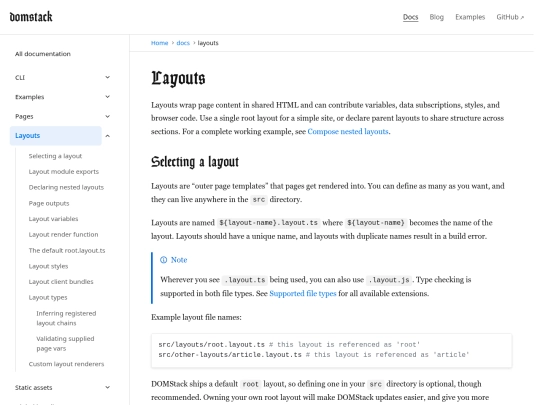Viewport: 540px width, 405px height.
Task: Go to docs breadcrumb
Action: pyautogui.click(x=183, y=43)
